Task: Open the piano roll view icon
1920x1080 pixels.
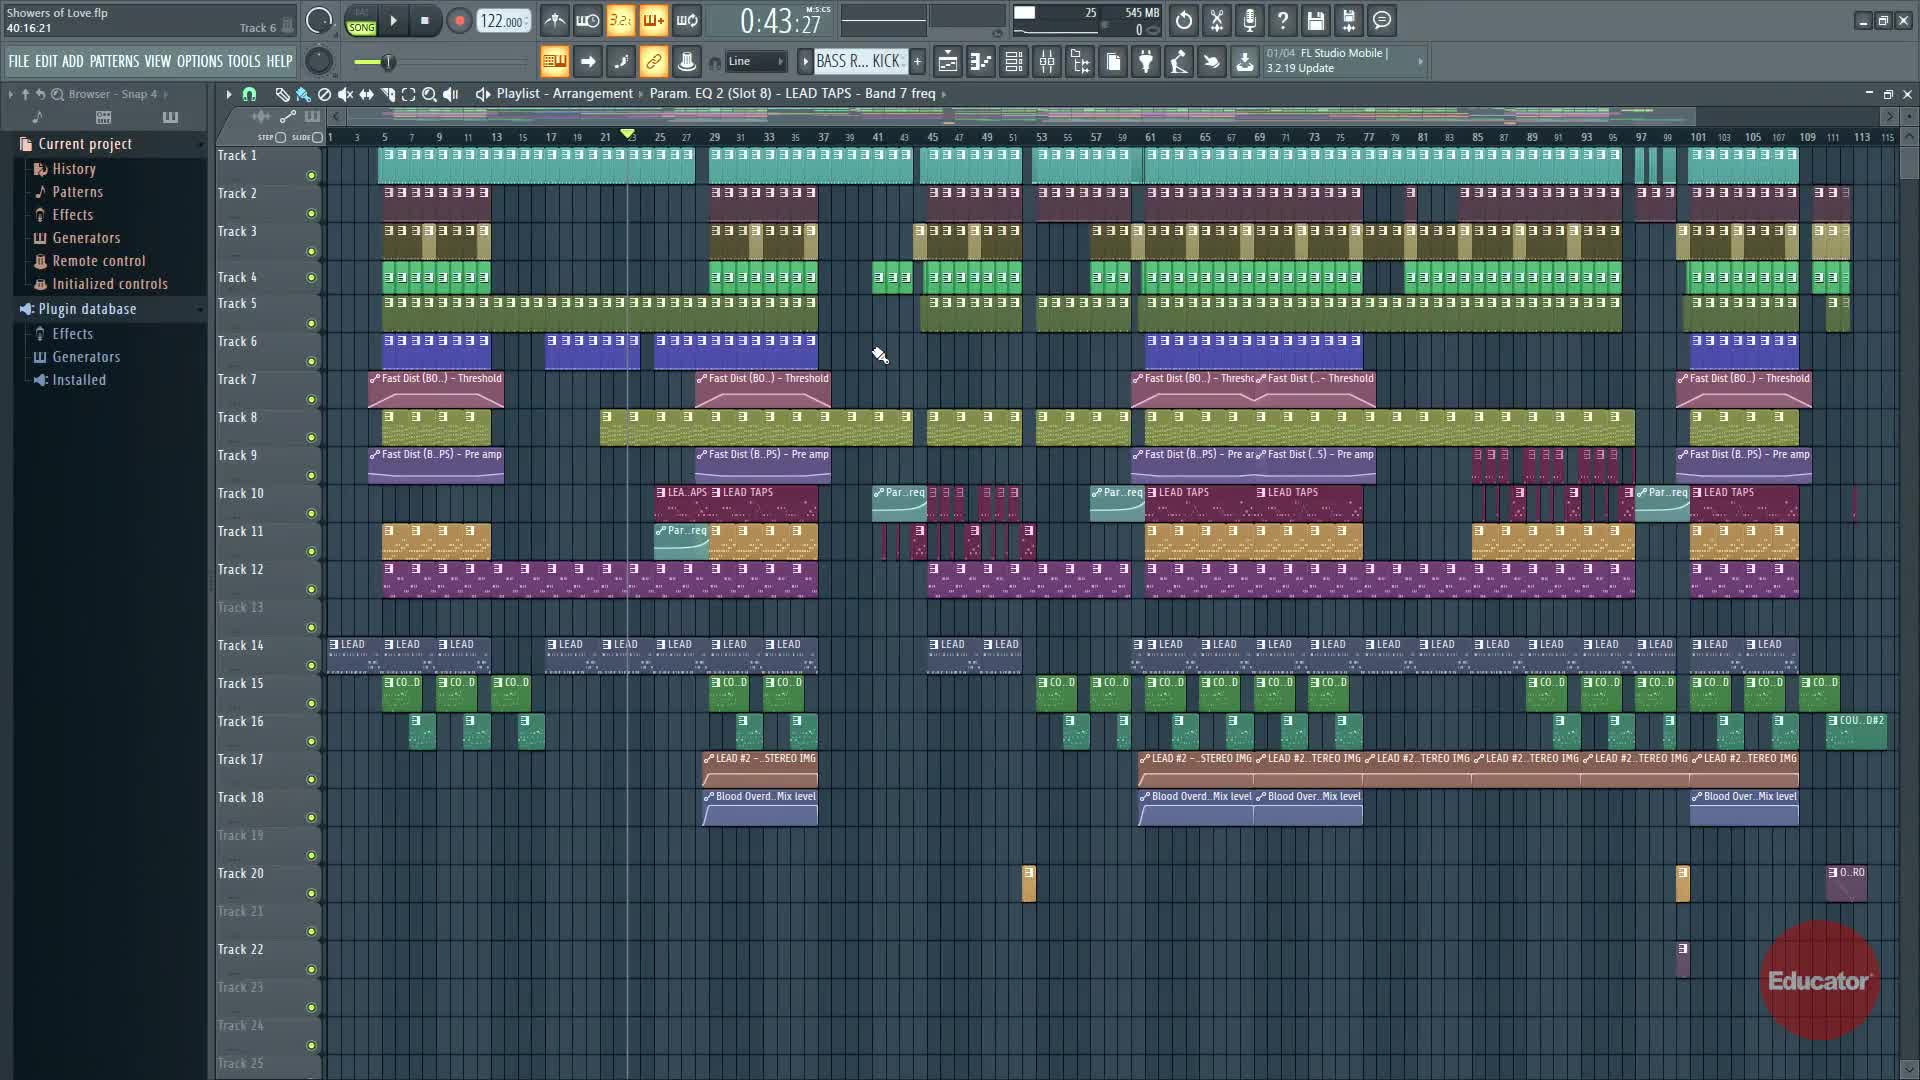Action: (x=980, y=62)
